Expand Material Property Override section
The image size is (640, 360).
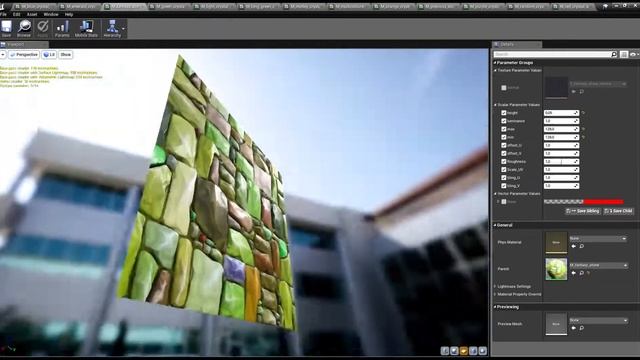pyautogui.click(x=495, y=294)
